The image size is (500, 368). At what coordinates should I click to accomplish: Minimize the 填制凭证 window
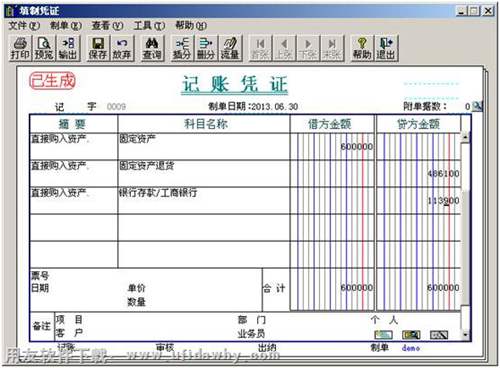pos(461,11)
